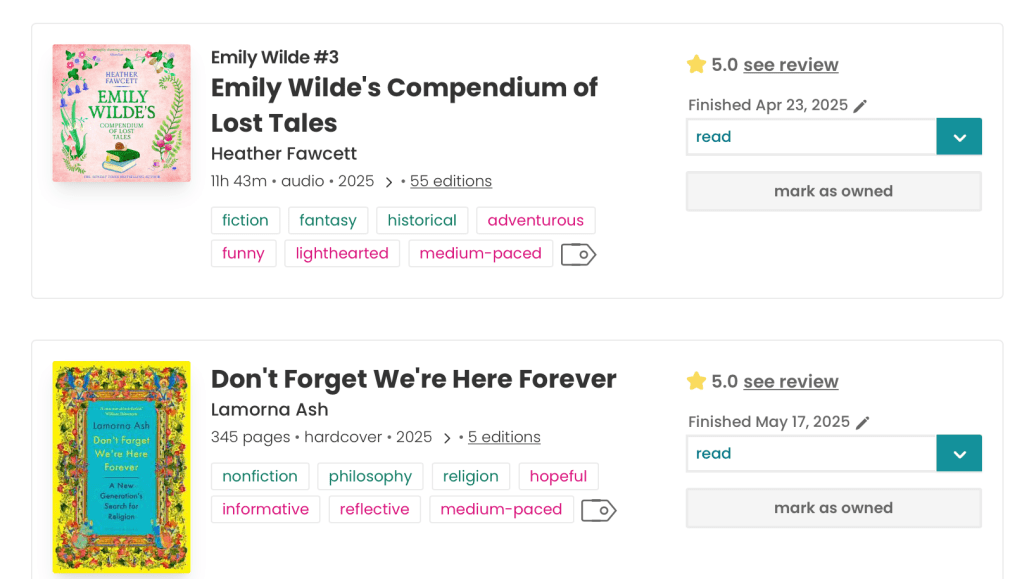
Task: Click the tag icon for Don't Forget We're Here Forever
Action: click(598, 510)
